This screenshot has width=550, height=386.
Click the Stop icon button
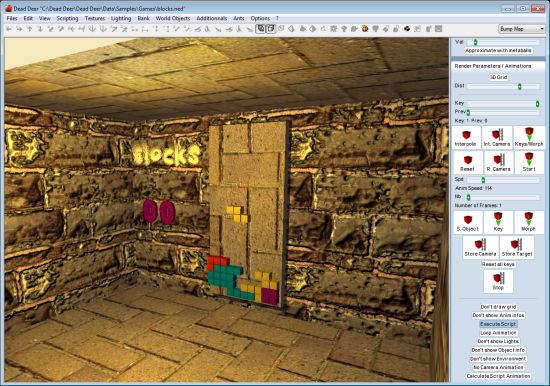pos(498,281)
